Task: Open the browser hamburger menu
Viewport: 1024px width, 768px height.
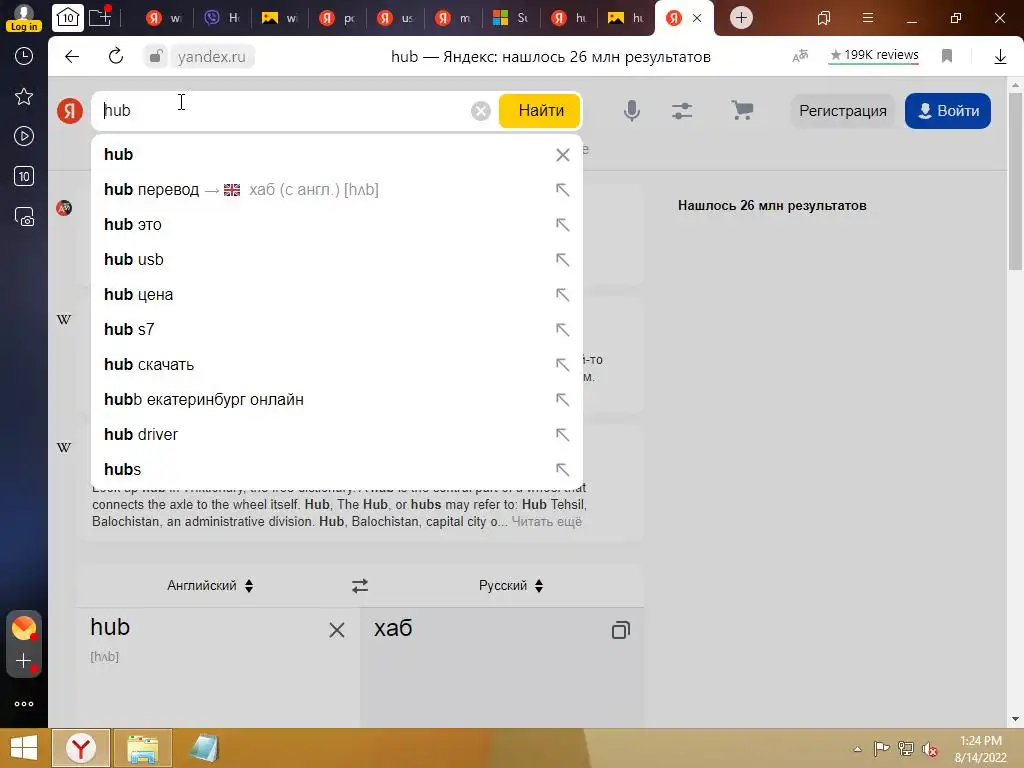Action: (x=867, y=18)
